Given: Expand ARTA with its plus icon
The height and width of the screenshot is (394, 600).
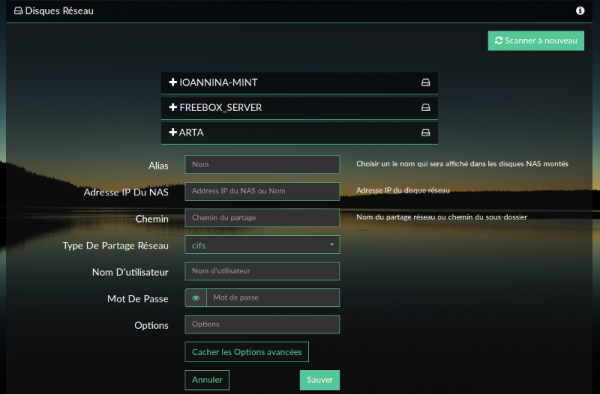Looking at the screenshot, I should [x=173, y=132].
